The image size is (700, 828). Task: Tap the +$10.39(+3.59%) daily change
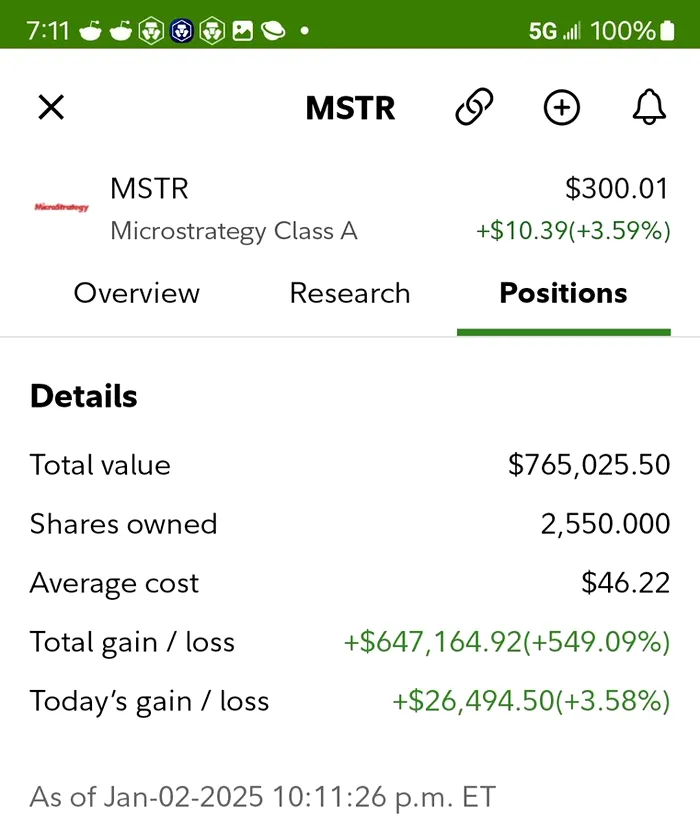tap(573, 231)
